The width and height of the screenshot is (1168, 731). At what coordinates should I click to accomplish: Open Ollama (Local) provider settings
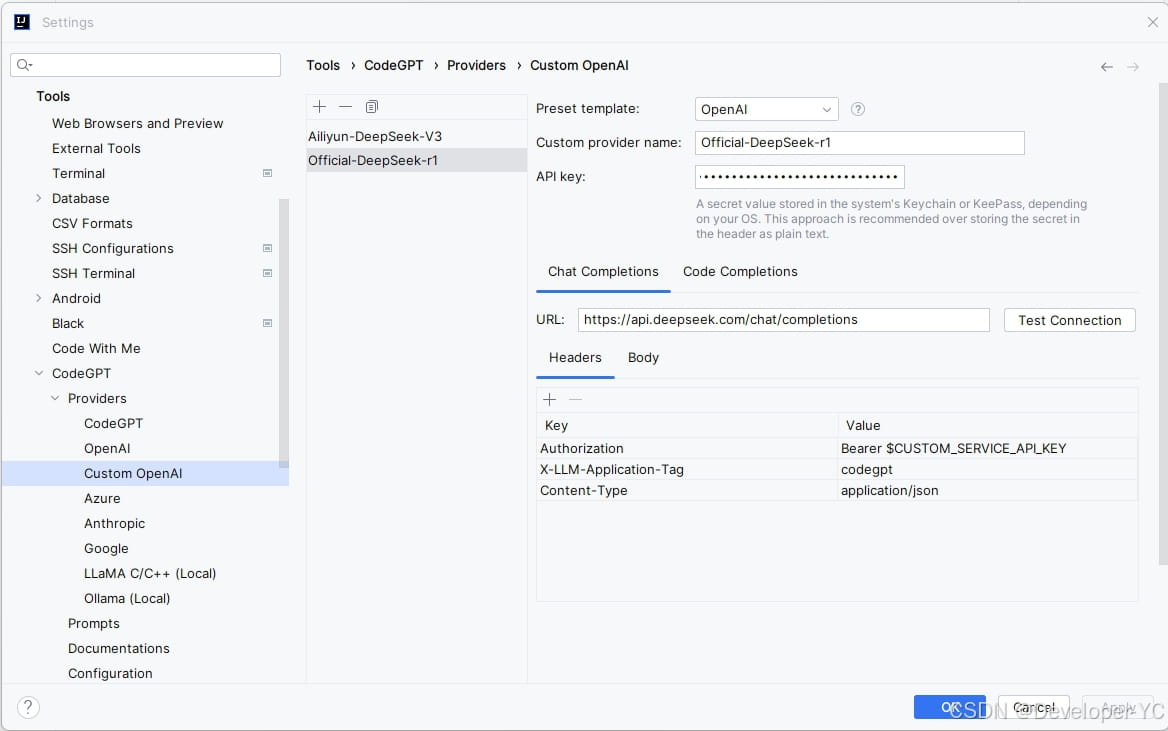pyautogui.click(x=127, y=599)
